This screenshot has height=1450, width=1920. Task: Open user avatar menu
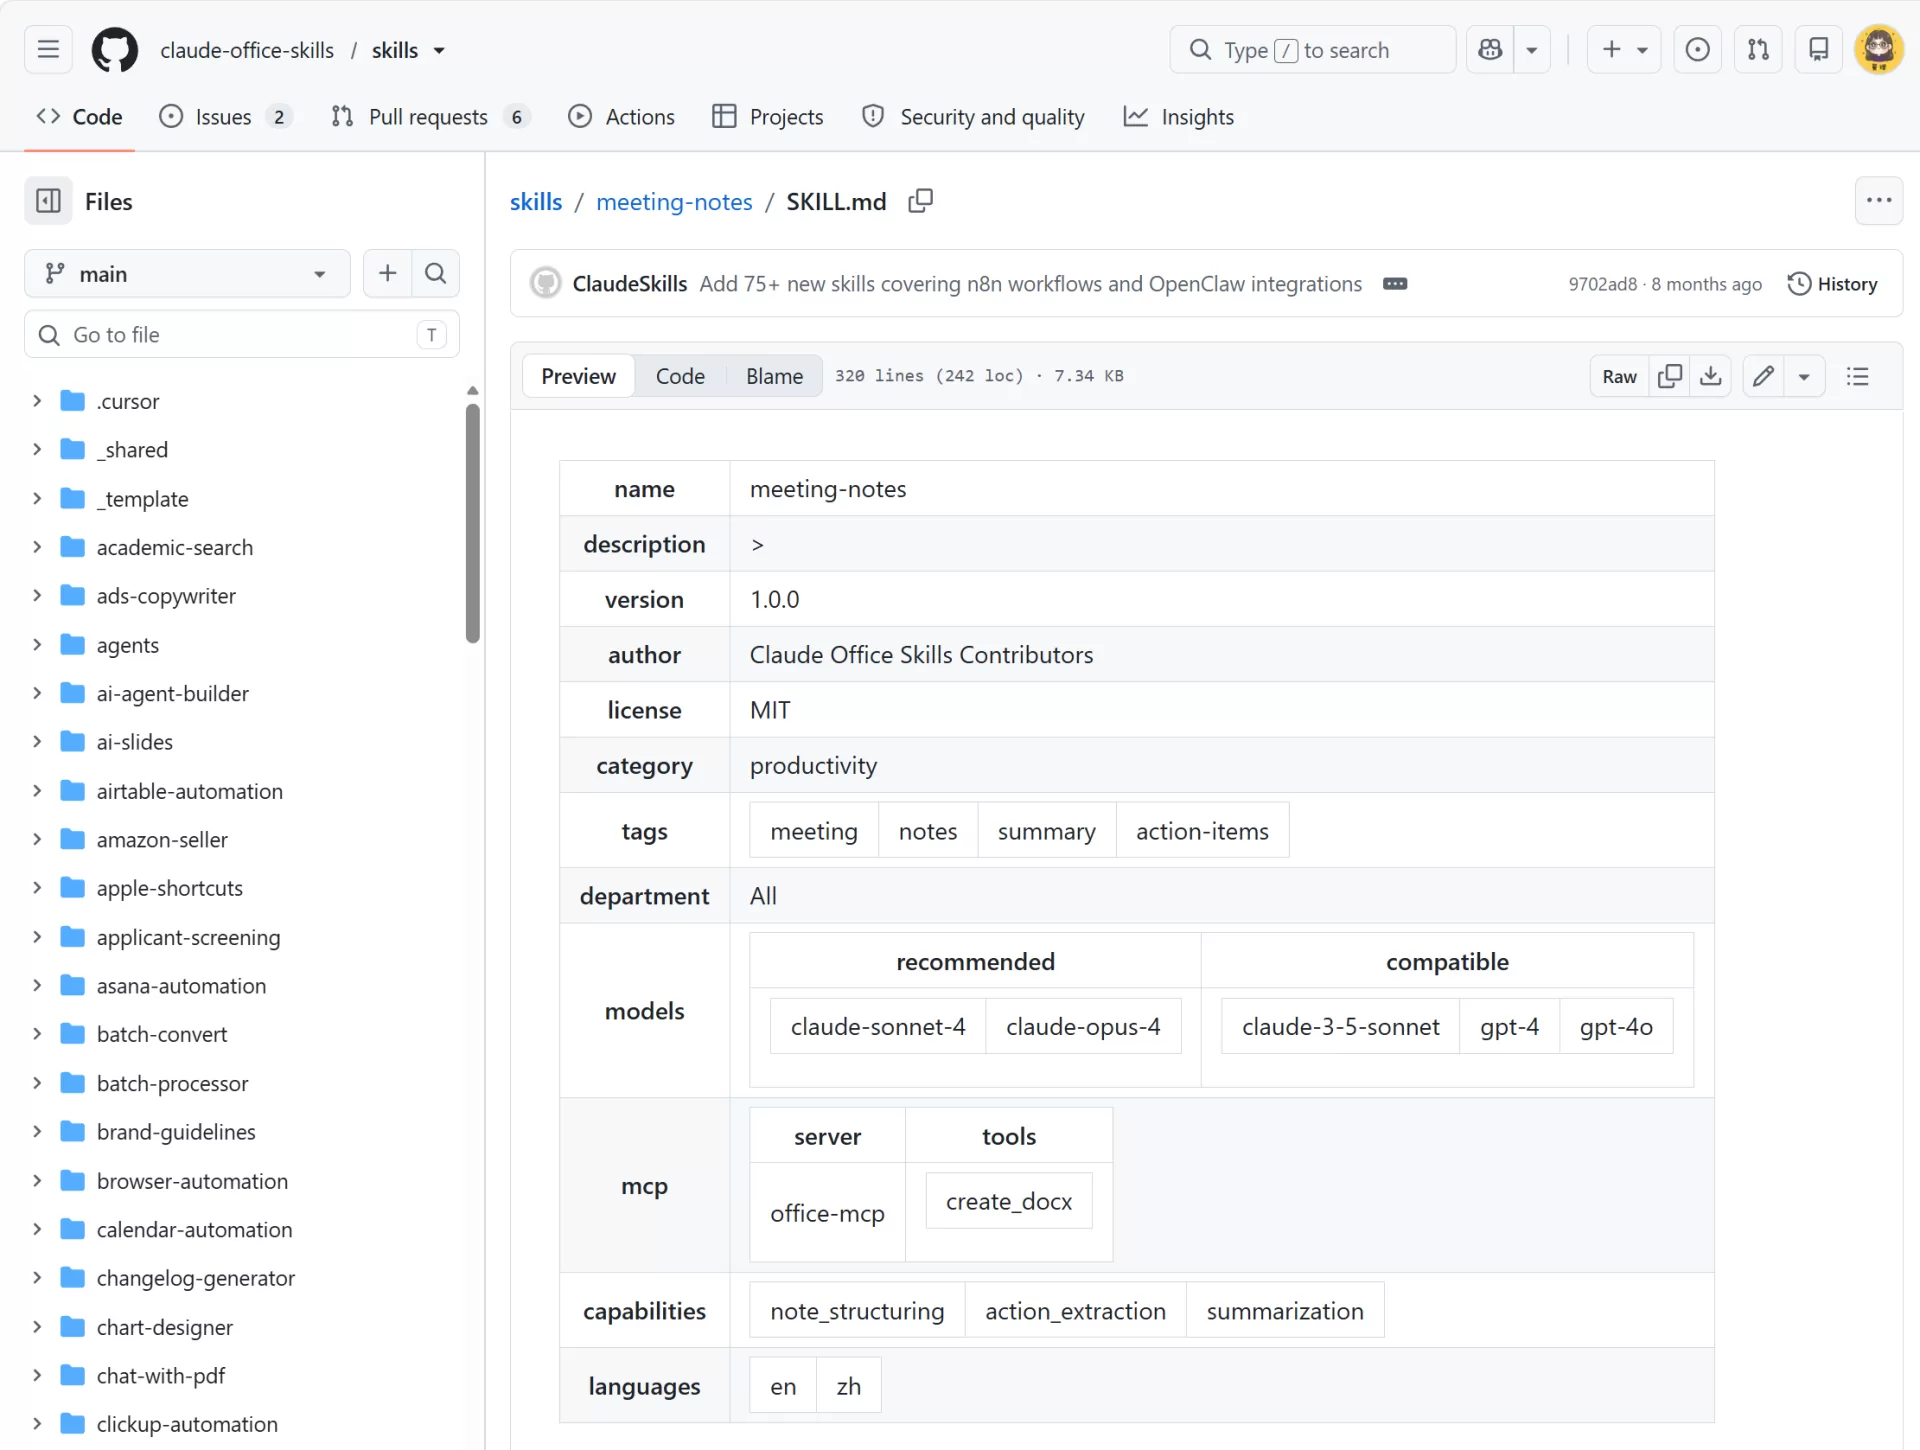[x=1879, y=49]
